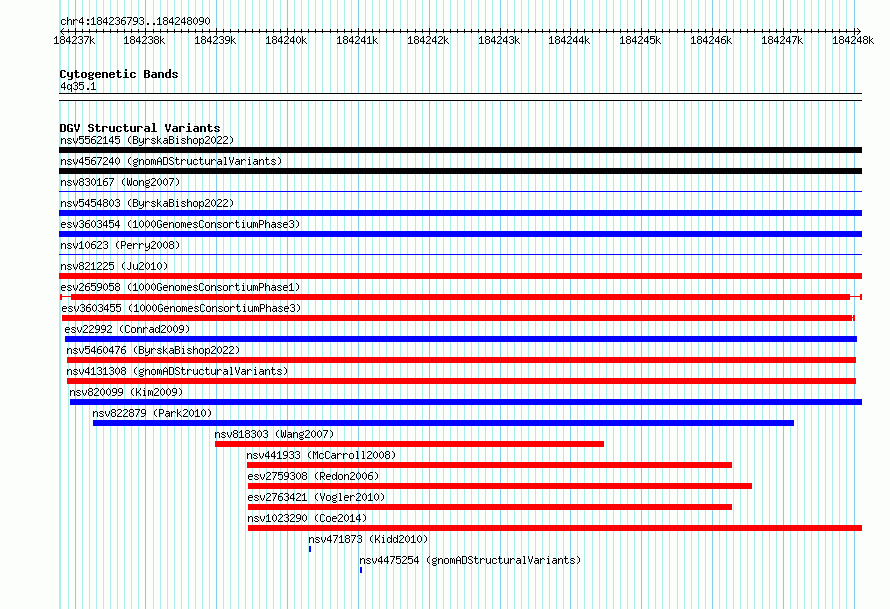The width and height of the screenshot is (890, 609).
Task: Click the nsv5454803 (ByrskaBishop2022) label
Action: coord(146,203)
